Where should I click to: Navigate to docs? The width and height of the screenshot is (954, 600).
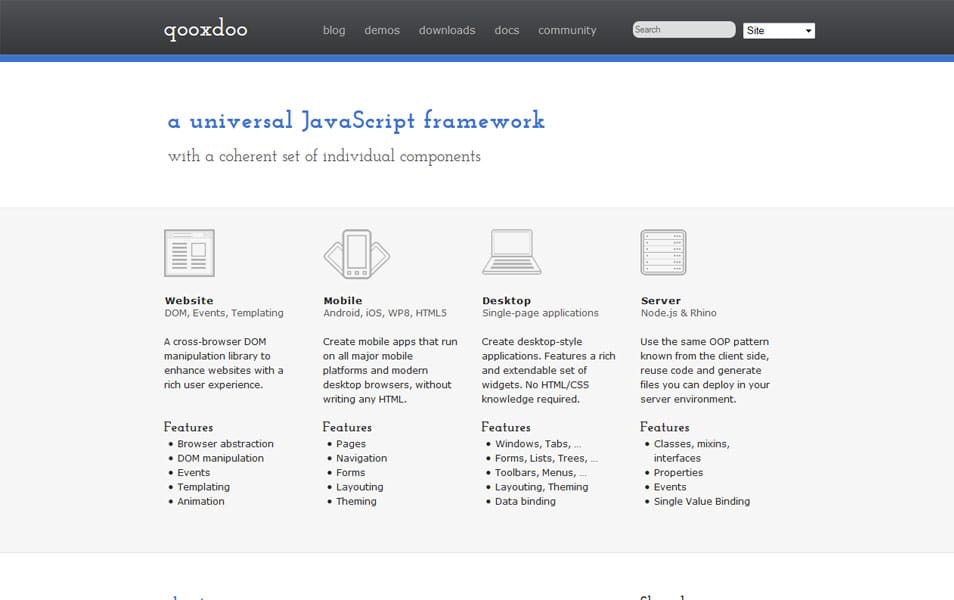tap(507, 30)
